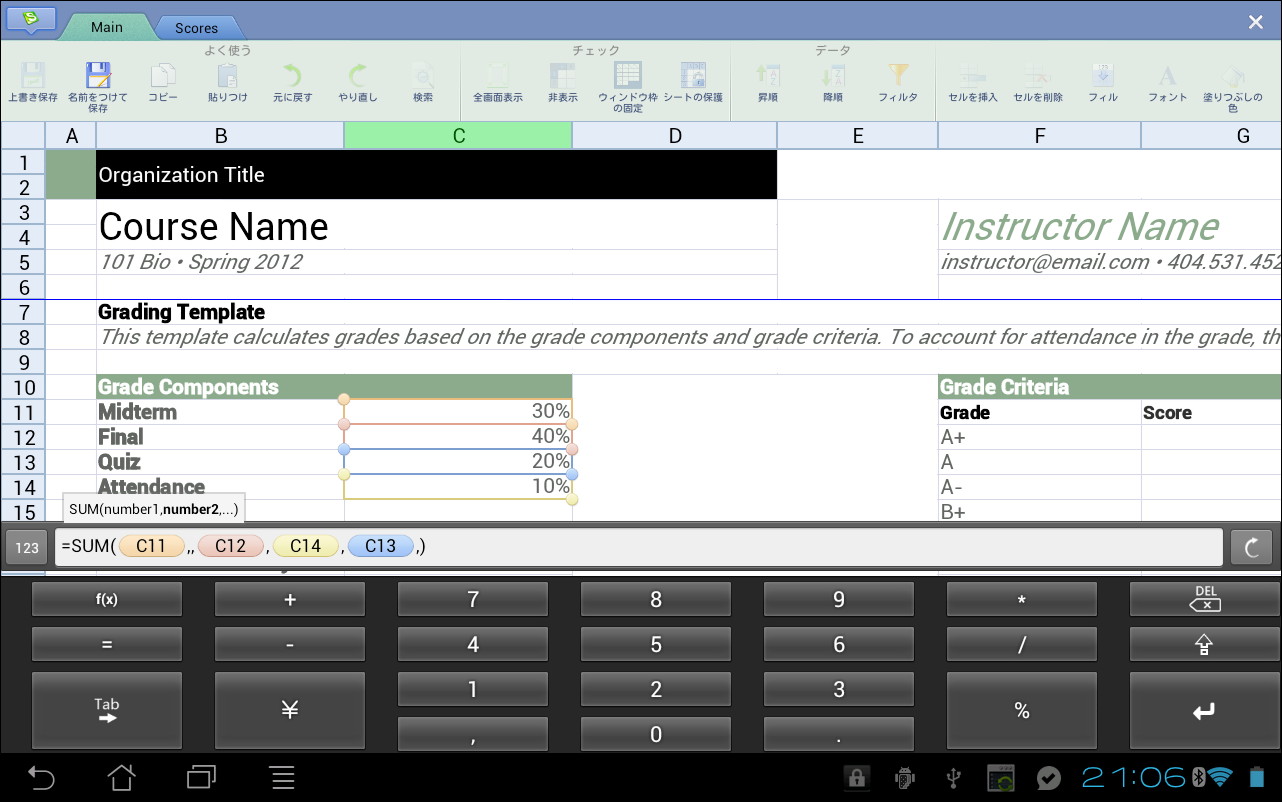Tap the percent key
Screen dimensions: 1282x802
point(1022,710)
